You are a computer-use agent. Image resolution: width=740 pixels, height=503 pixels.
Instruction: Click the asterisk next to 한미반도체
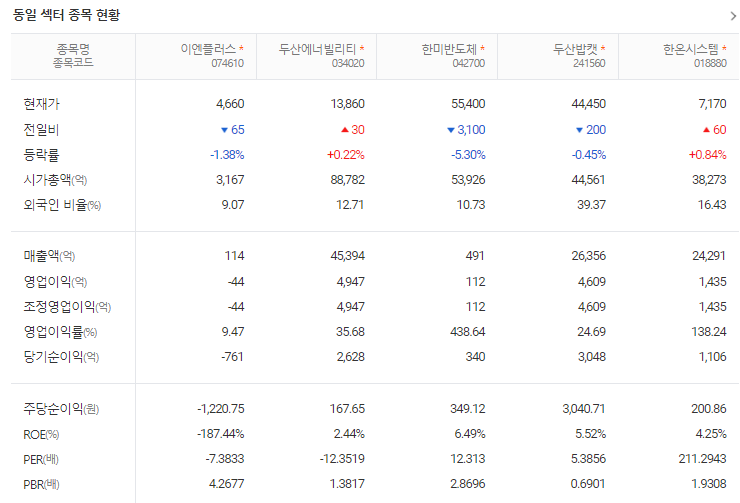482,48
